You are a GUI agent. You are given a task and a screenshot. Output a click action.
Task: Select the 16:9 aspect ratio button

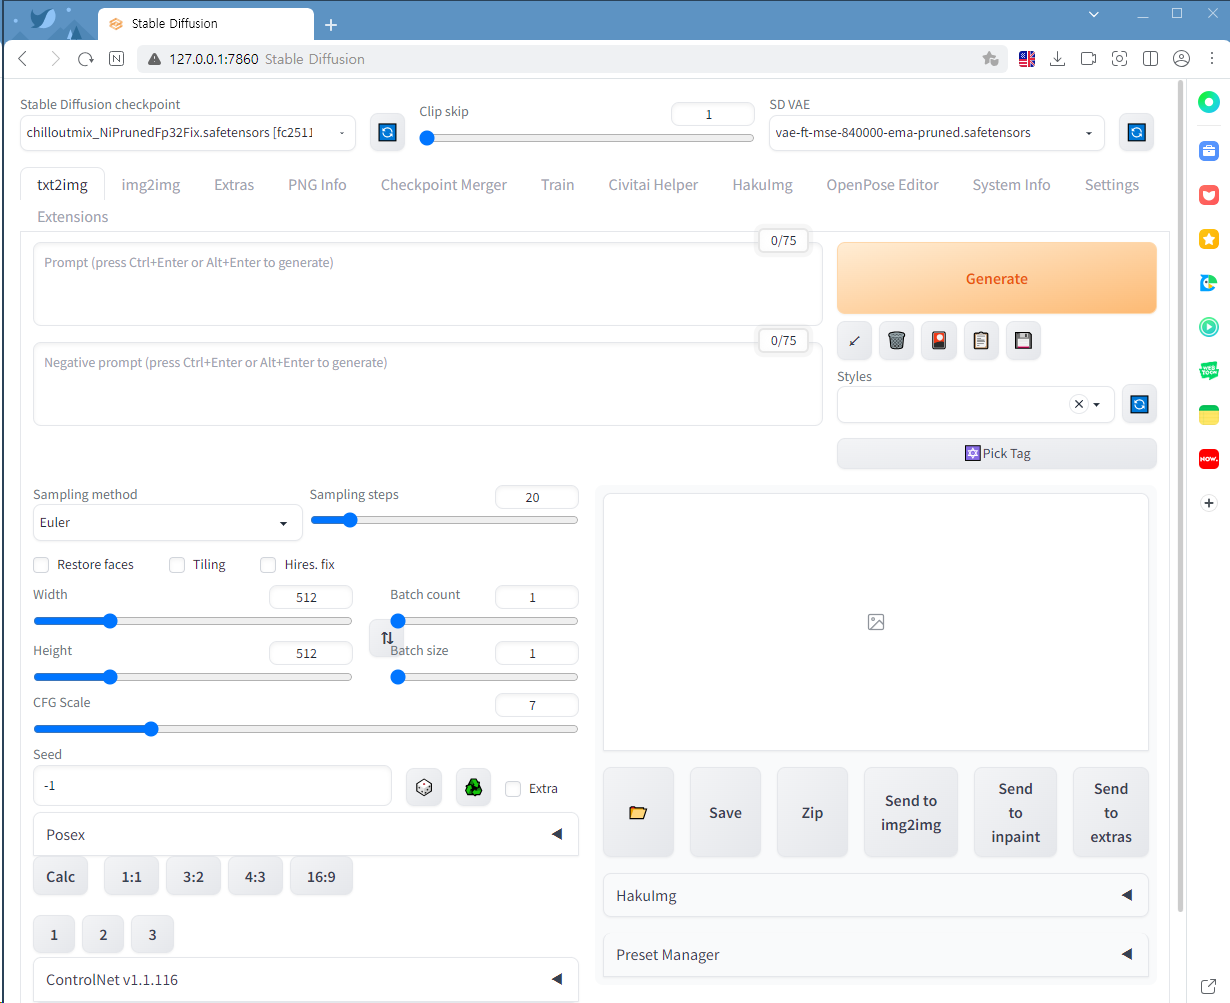[321, 877]
